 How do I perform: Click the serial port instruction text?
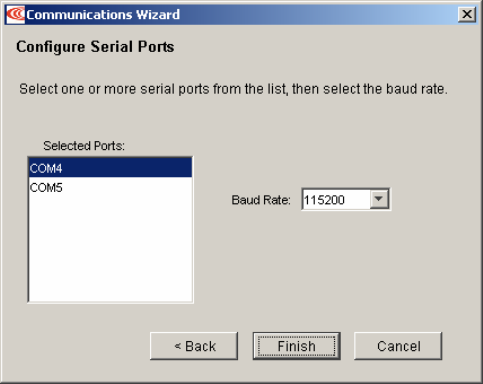[233, 89]
